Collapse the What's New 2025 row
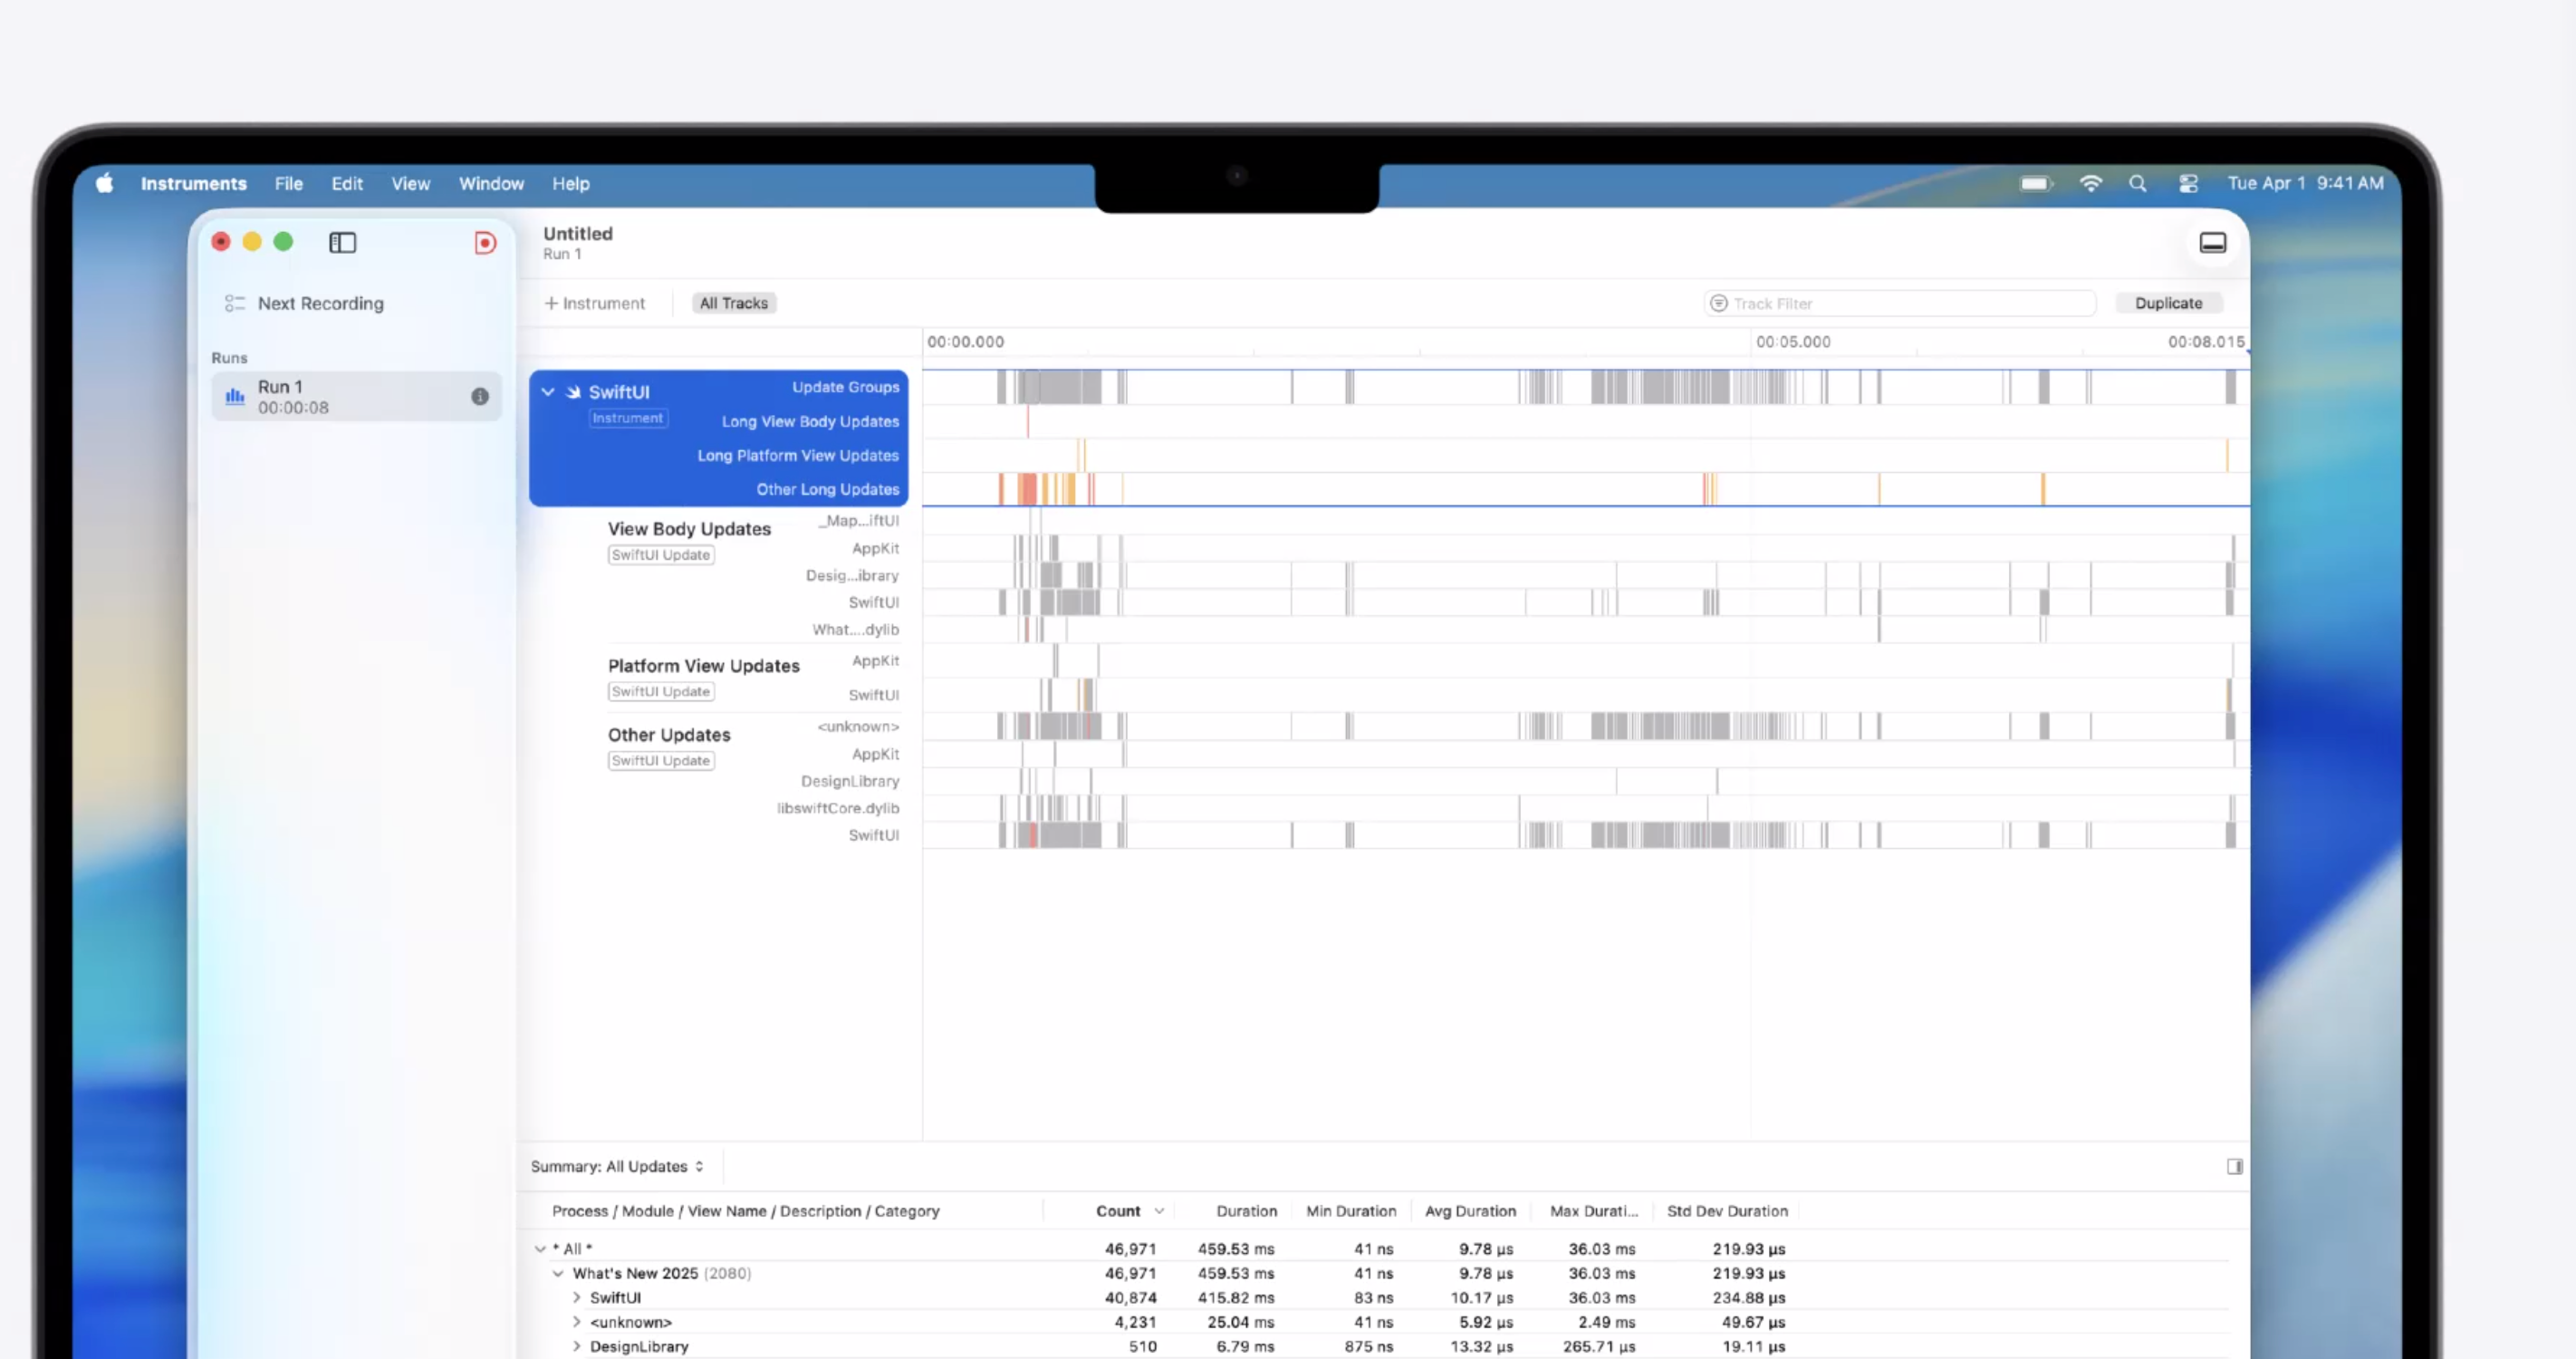 point(558,1274)
